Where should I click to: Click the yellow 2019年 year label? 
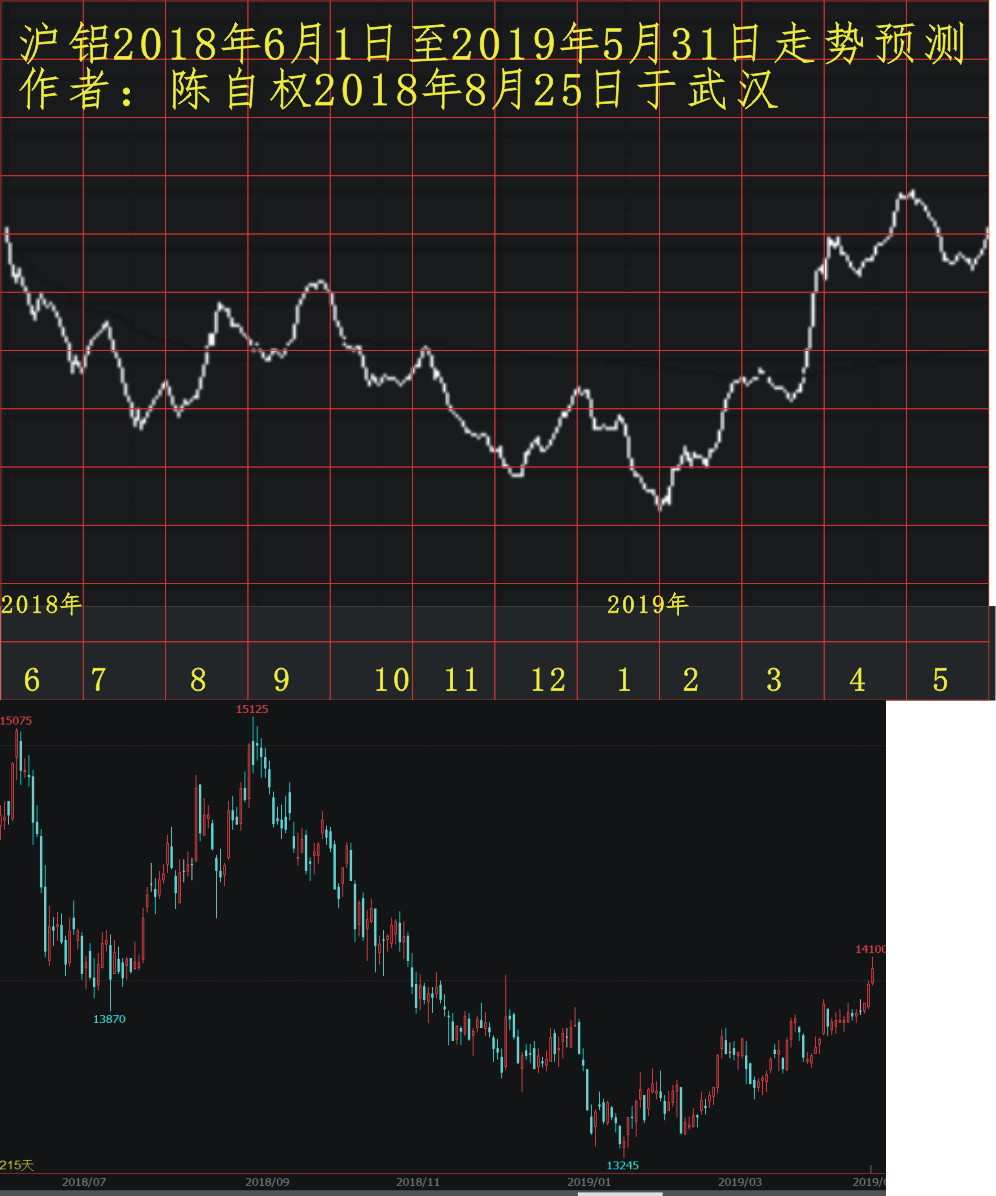pos(647,604)
